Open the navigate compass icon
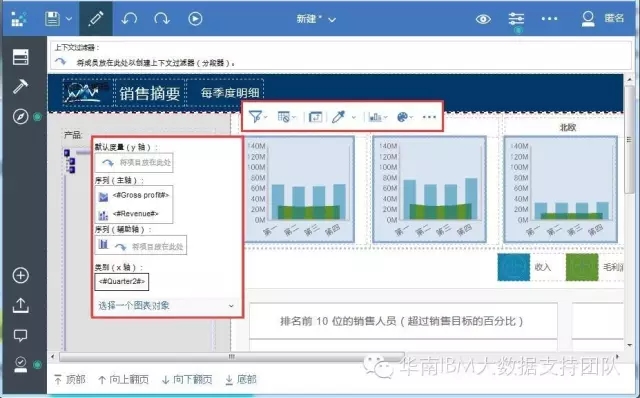 tap(20, 117)
